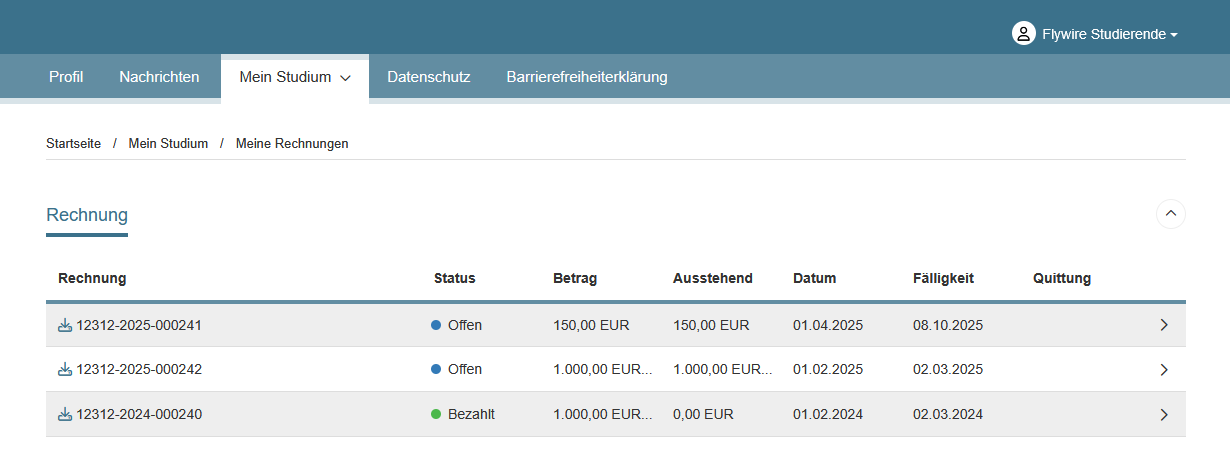Image resolution: width=1230 pixels, height=470 pixels.
Task: Click the 150,00 EUR Ausstehend cell
Action: pos(711,325)
